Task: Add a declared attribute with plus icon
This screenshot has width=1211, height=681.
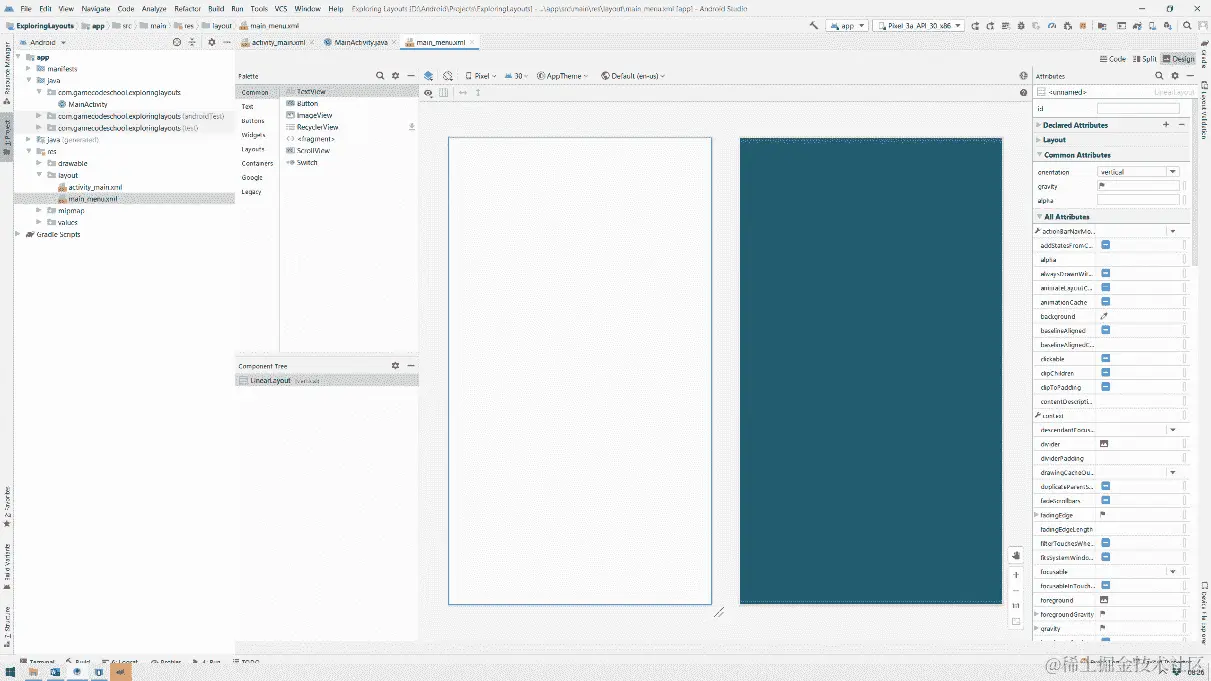Action: pyautogui.click(x=1166, y=125)
